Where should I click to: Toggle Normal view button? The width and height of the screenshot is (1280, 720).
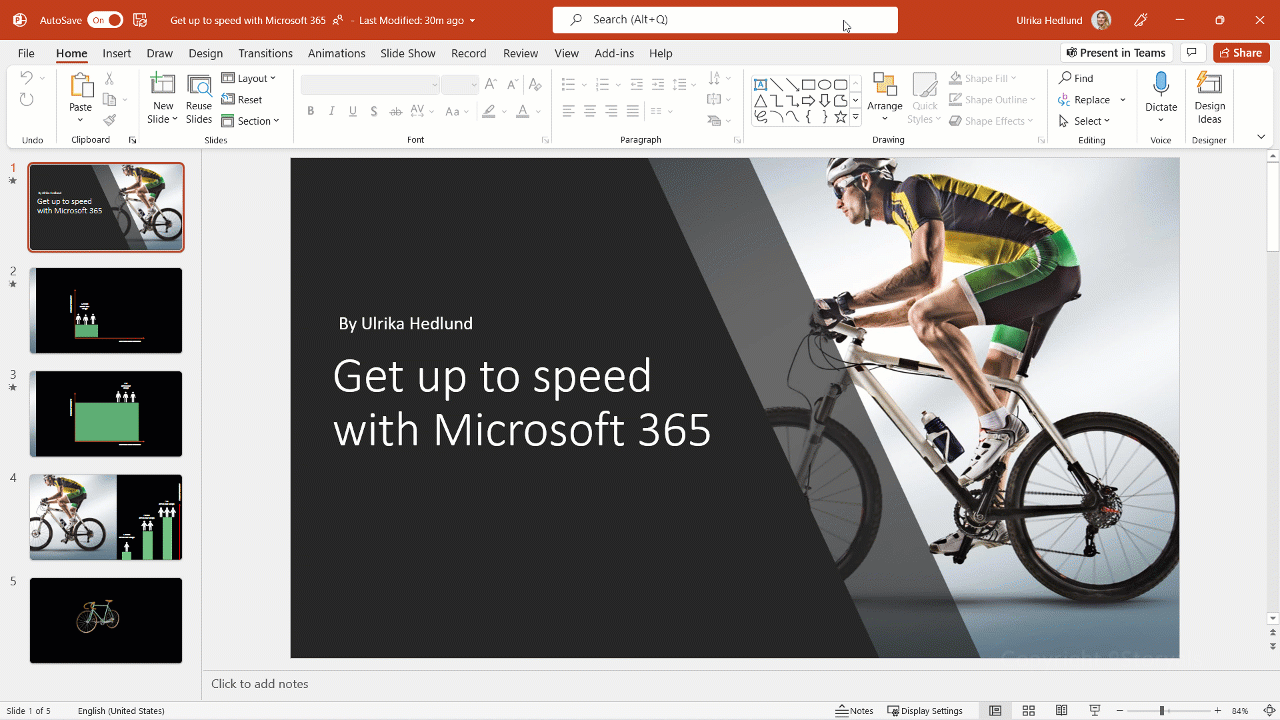[x=995, y=711]
